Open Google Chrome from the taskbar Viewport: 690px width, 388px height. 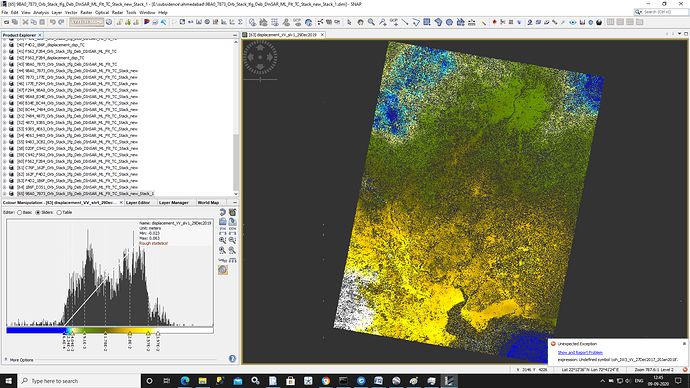(x=326, y=381)
